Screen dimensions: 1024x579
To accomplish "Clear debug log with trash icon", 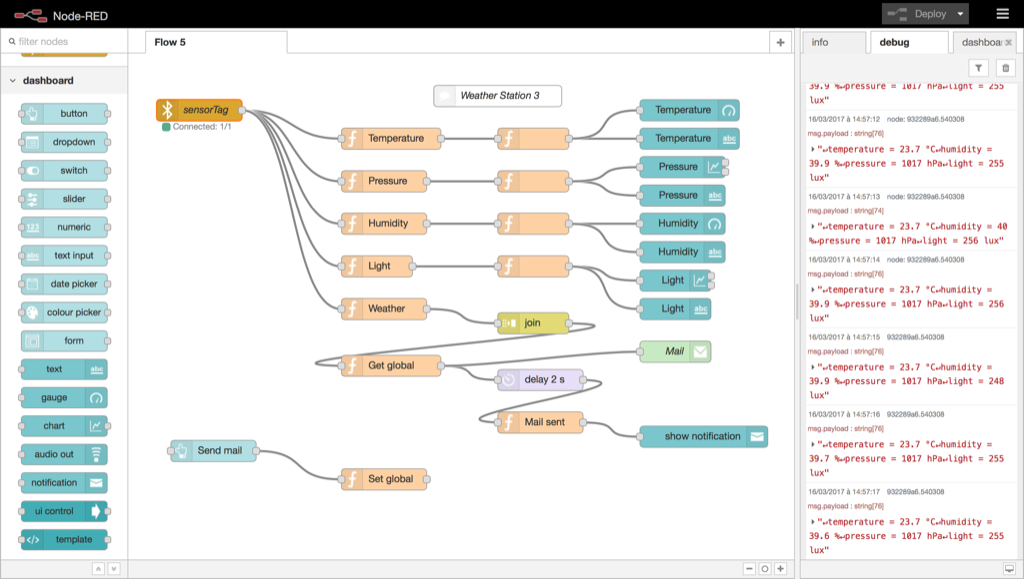I will click(1006, 68).
